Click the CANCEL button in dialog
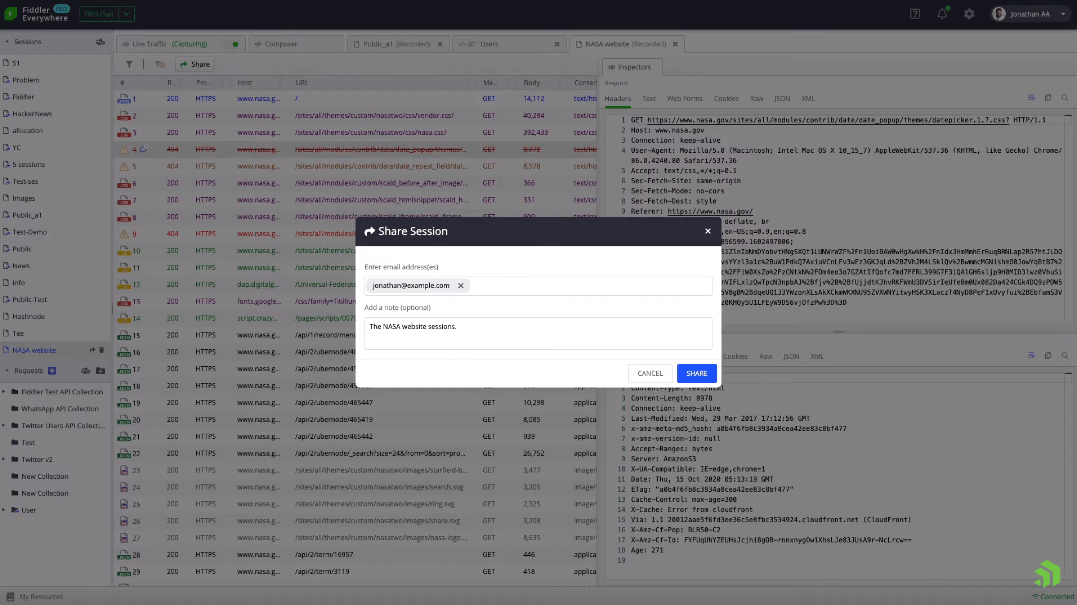 click(650, 374)
